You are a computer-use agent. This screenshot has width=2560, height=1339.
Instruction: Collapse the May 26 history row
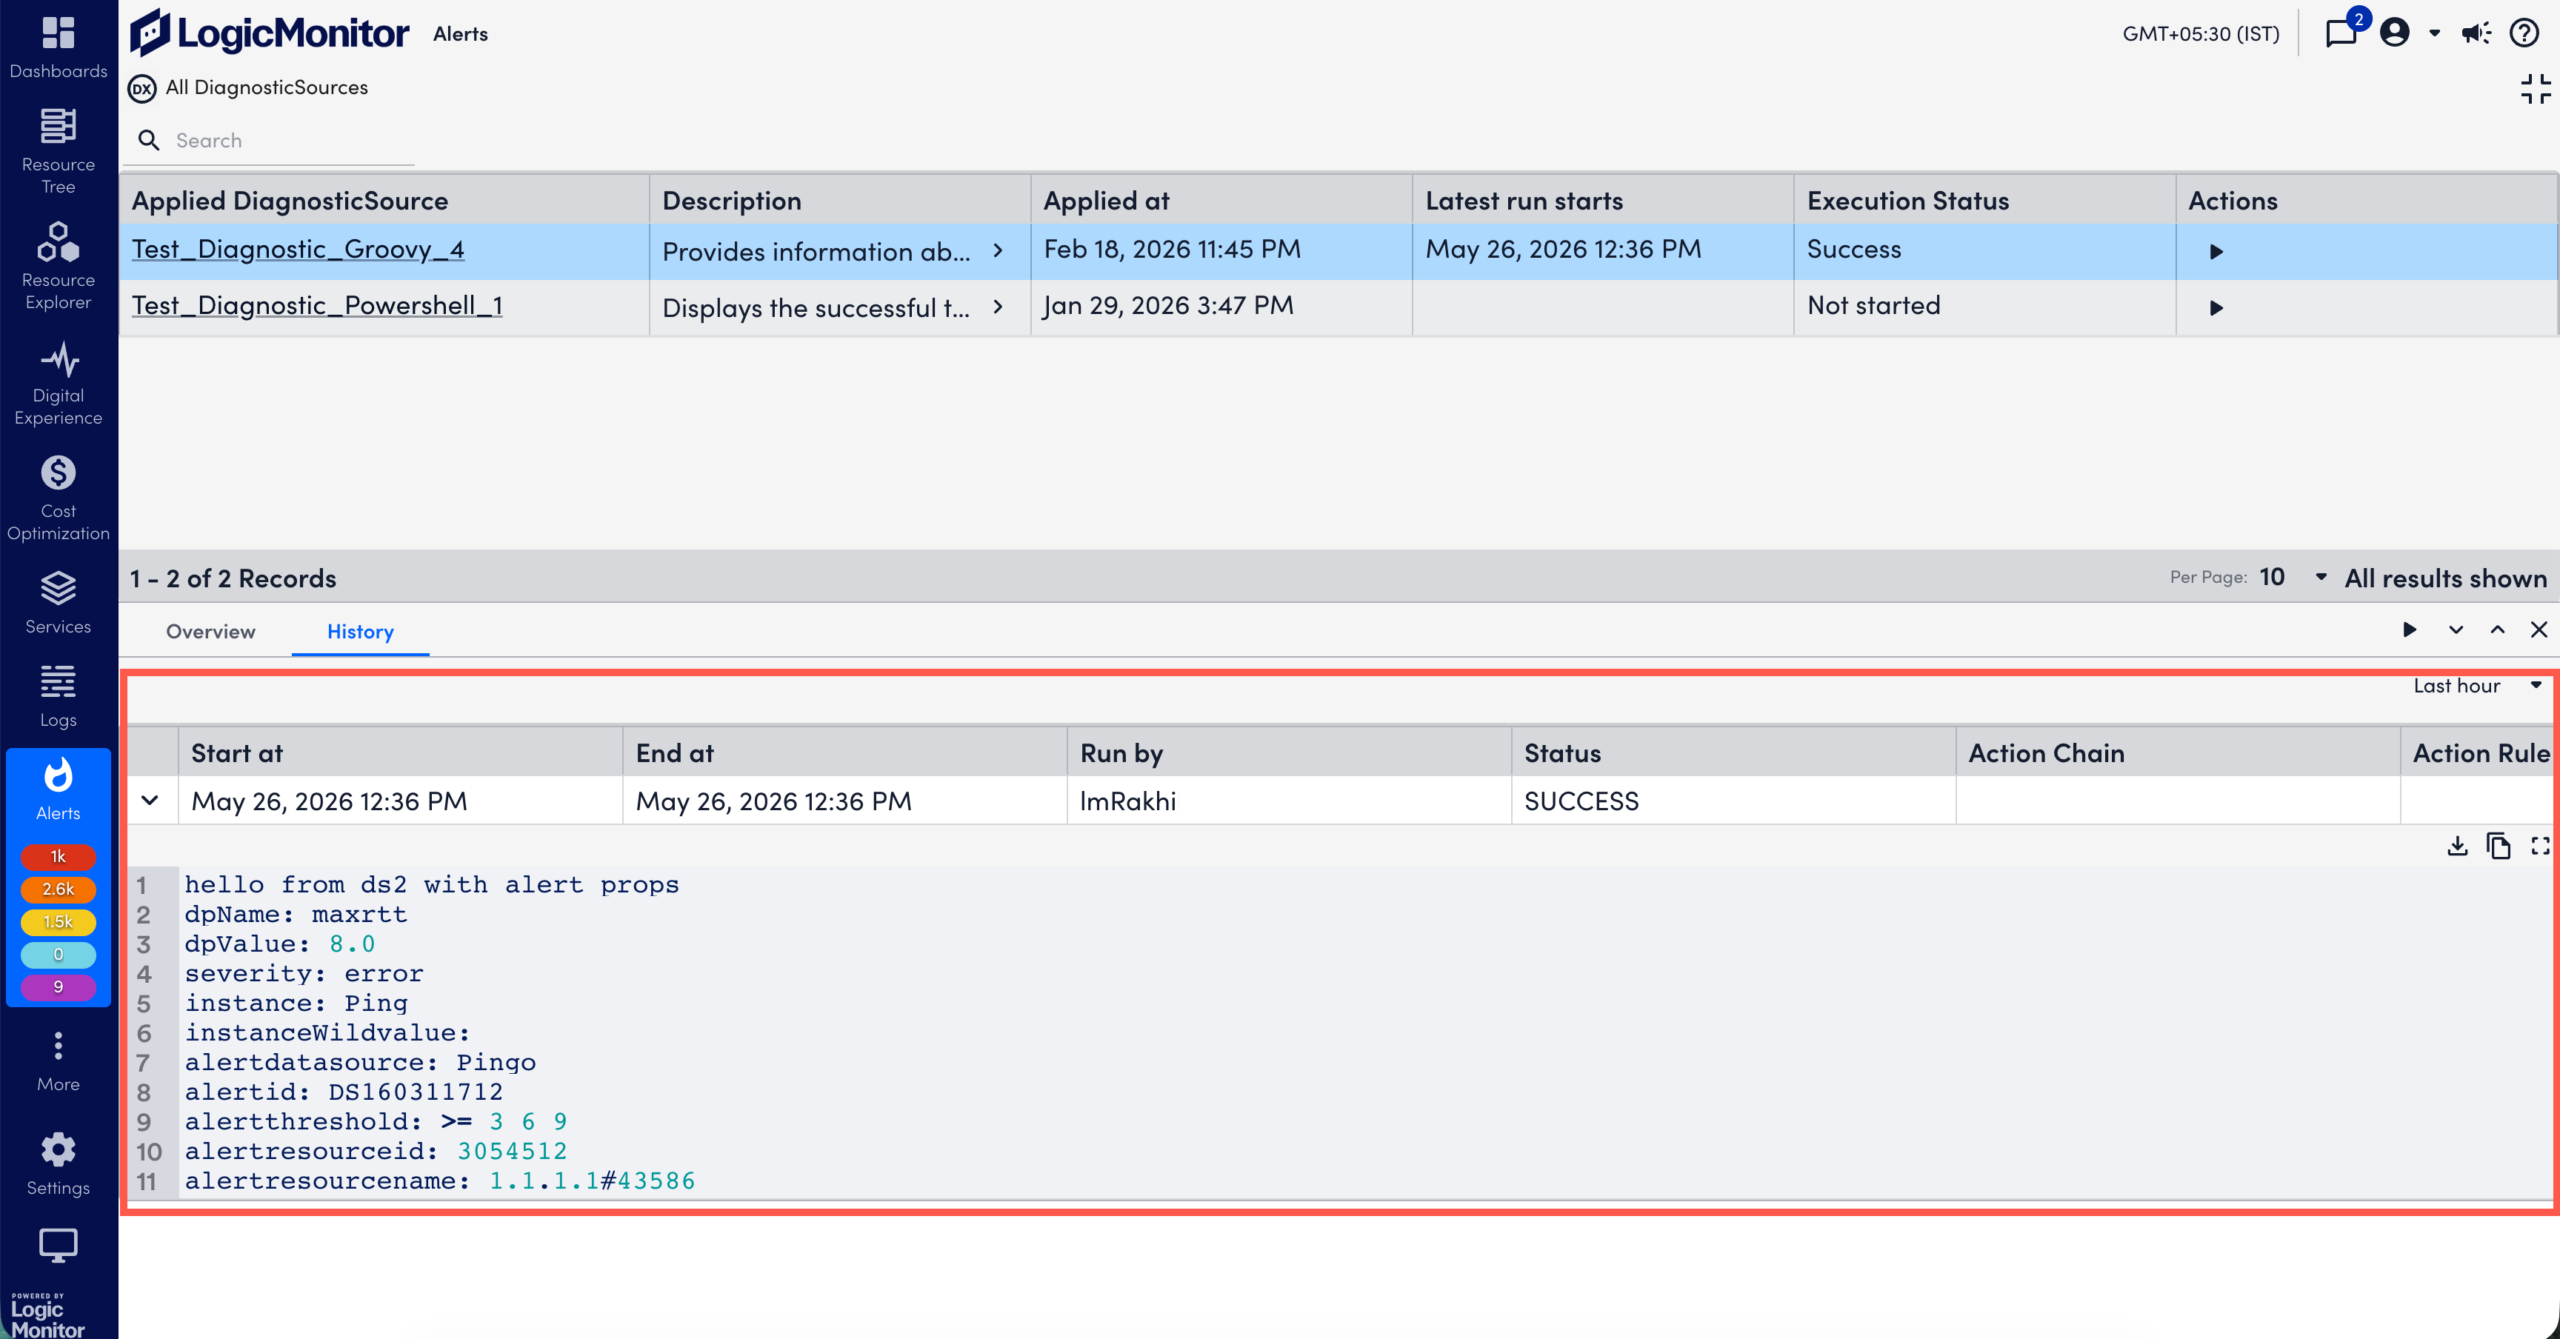[x=150, y=801]
